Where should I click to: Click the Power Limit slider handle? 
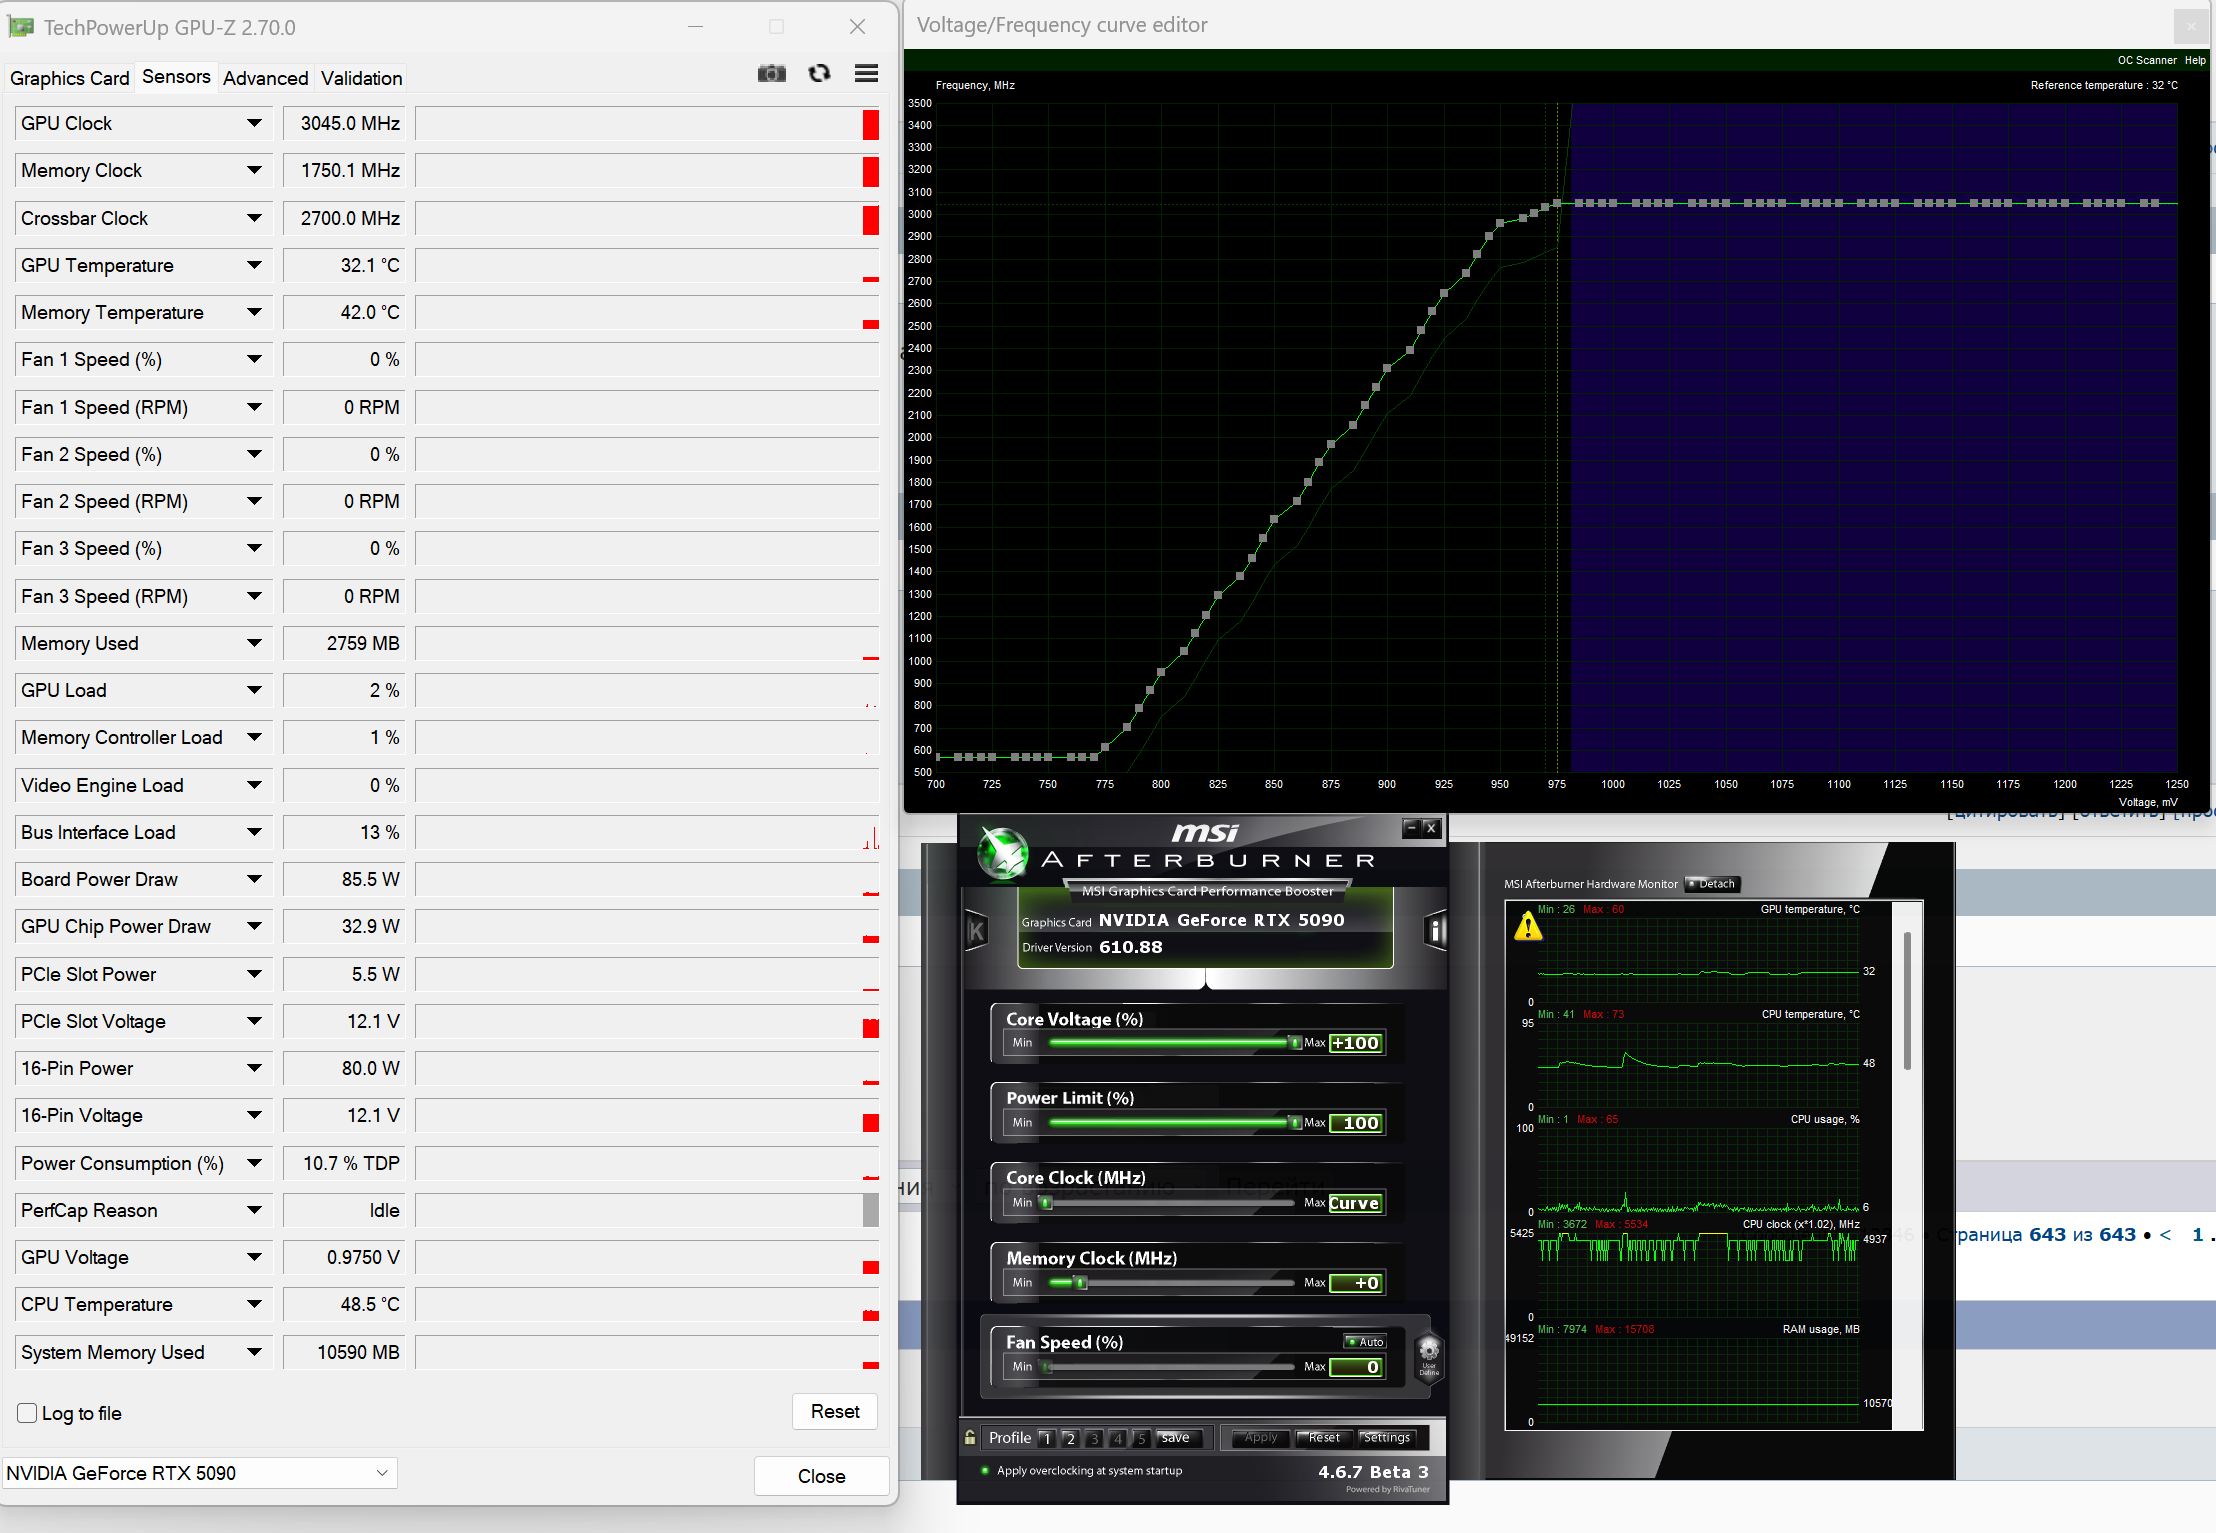click(x=1295, y=1123)
